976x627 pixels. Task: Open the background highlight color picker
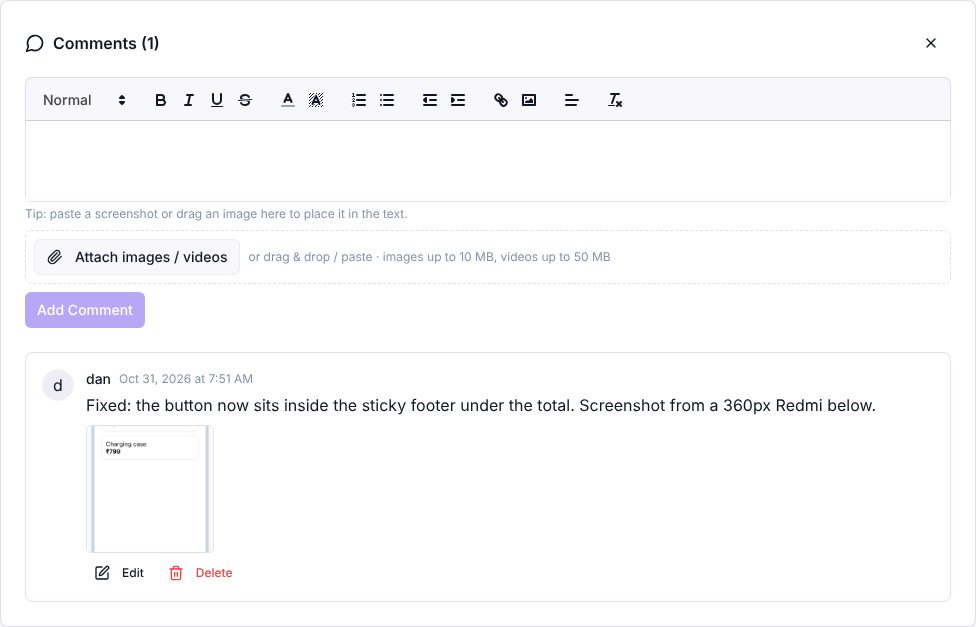(316, 100)
